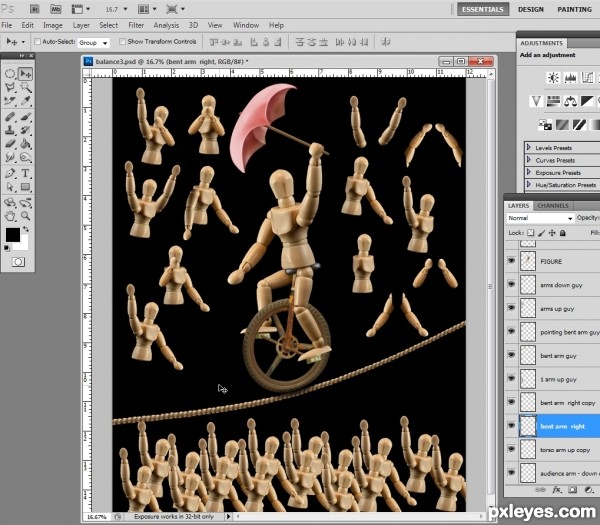Open the layer style fx button
This screenshot has width=600, height=525.
[556, 490]
